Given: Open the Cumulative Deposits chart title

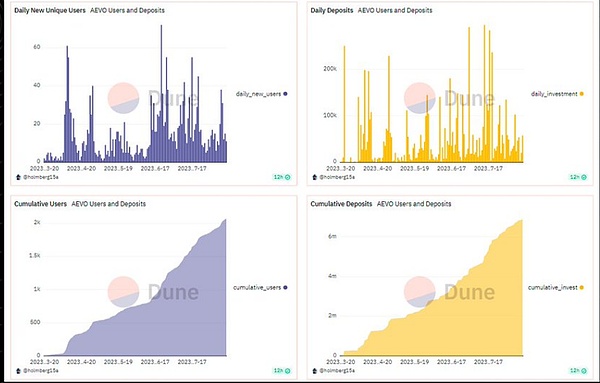Looking at the screenshot, I should (341, 204).
